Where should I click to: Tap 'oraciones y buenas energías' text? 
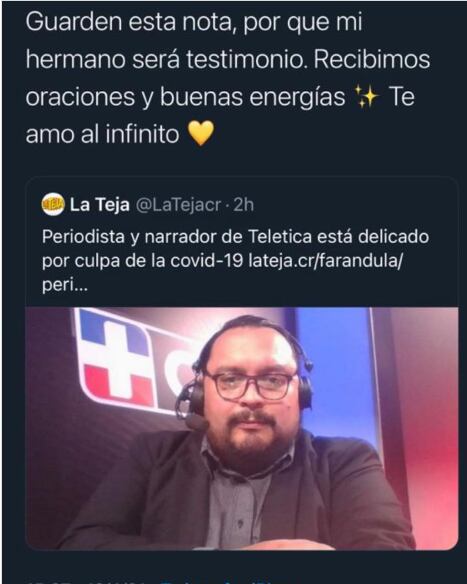point(185,98)
